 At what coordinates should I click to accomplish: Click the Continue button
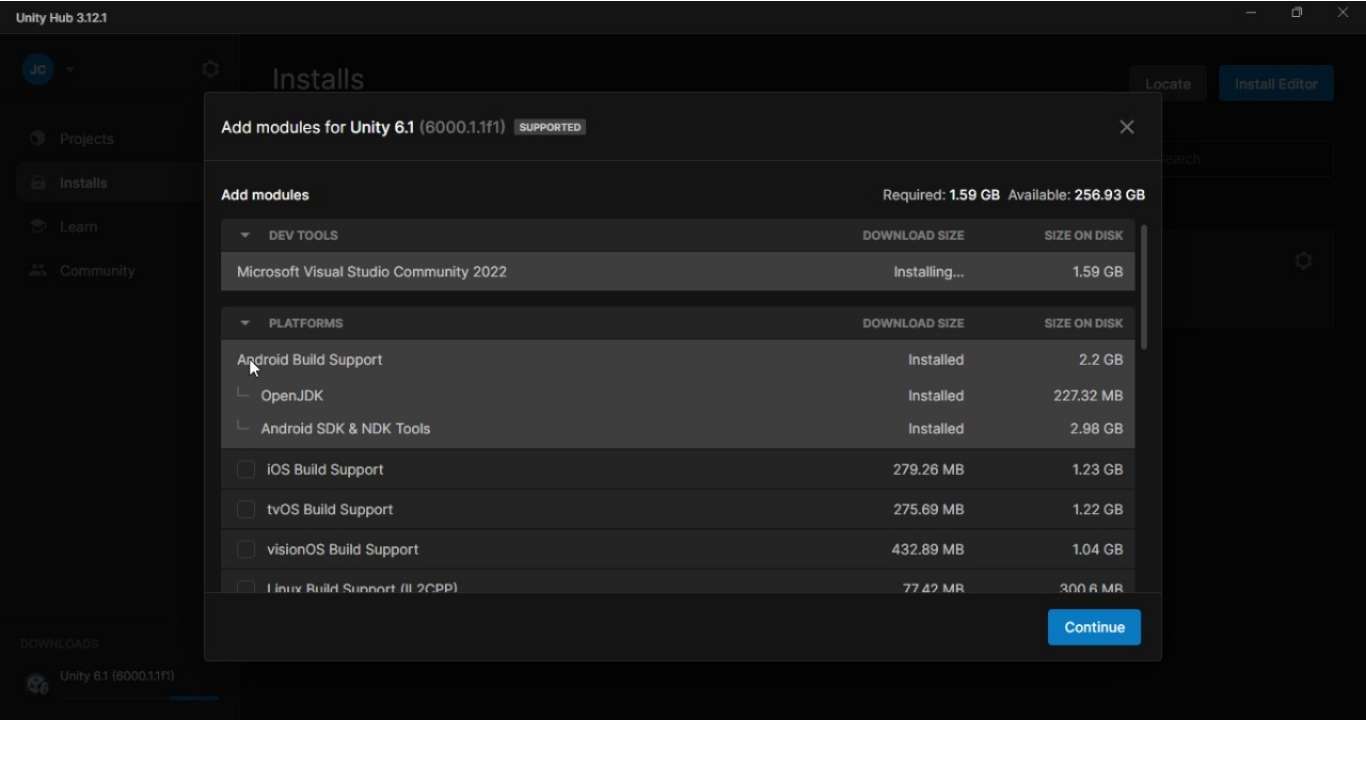click(x=1094, y=627)
